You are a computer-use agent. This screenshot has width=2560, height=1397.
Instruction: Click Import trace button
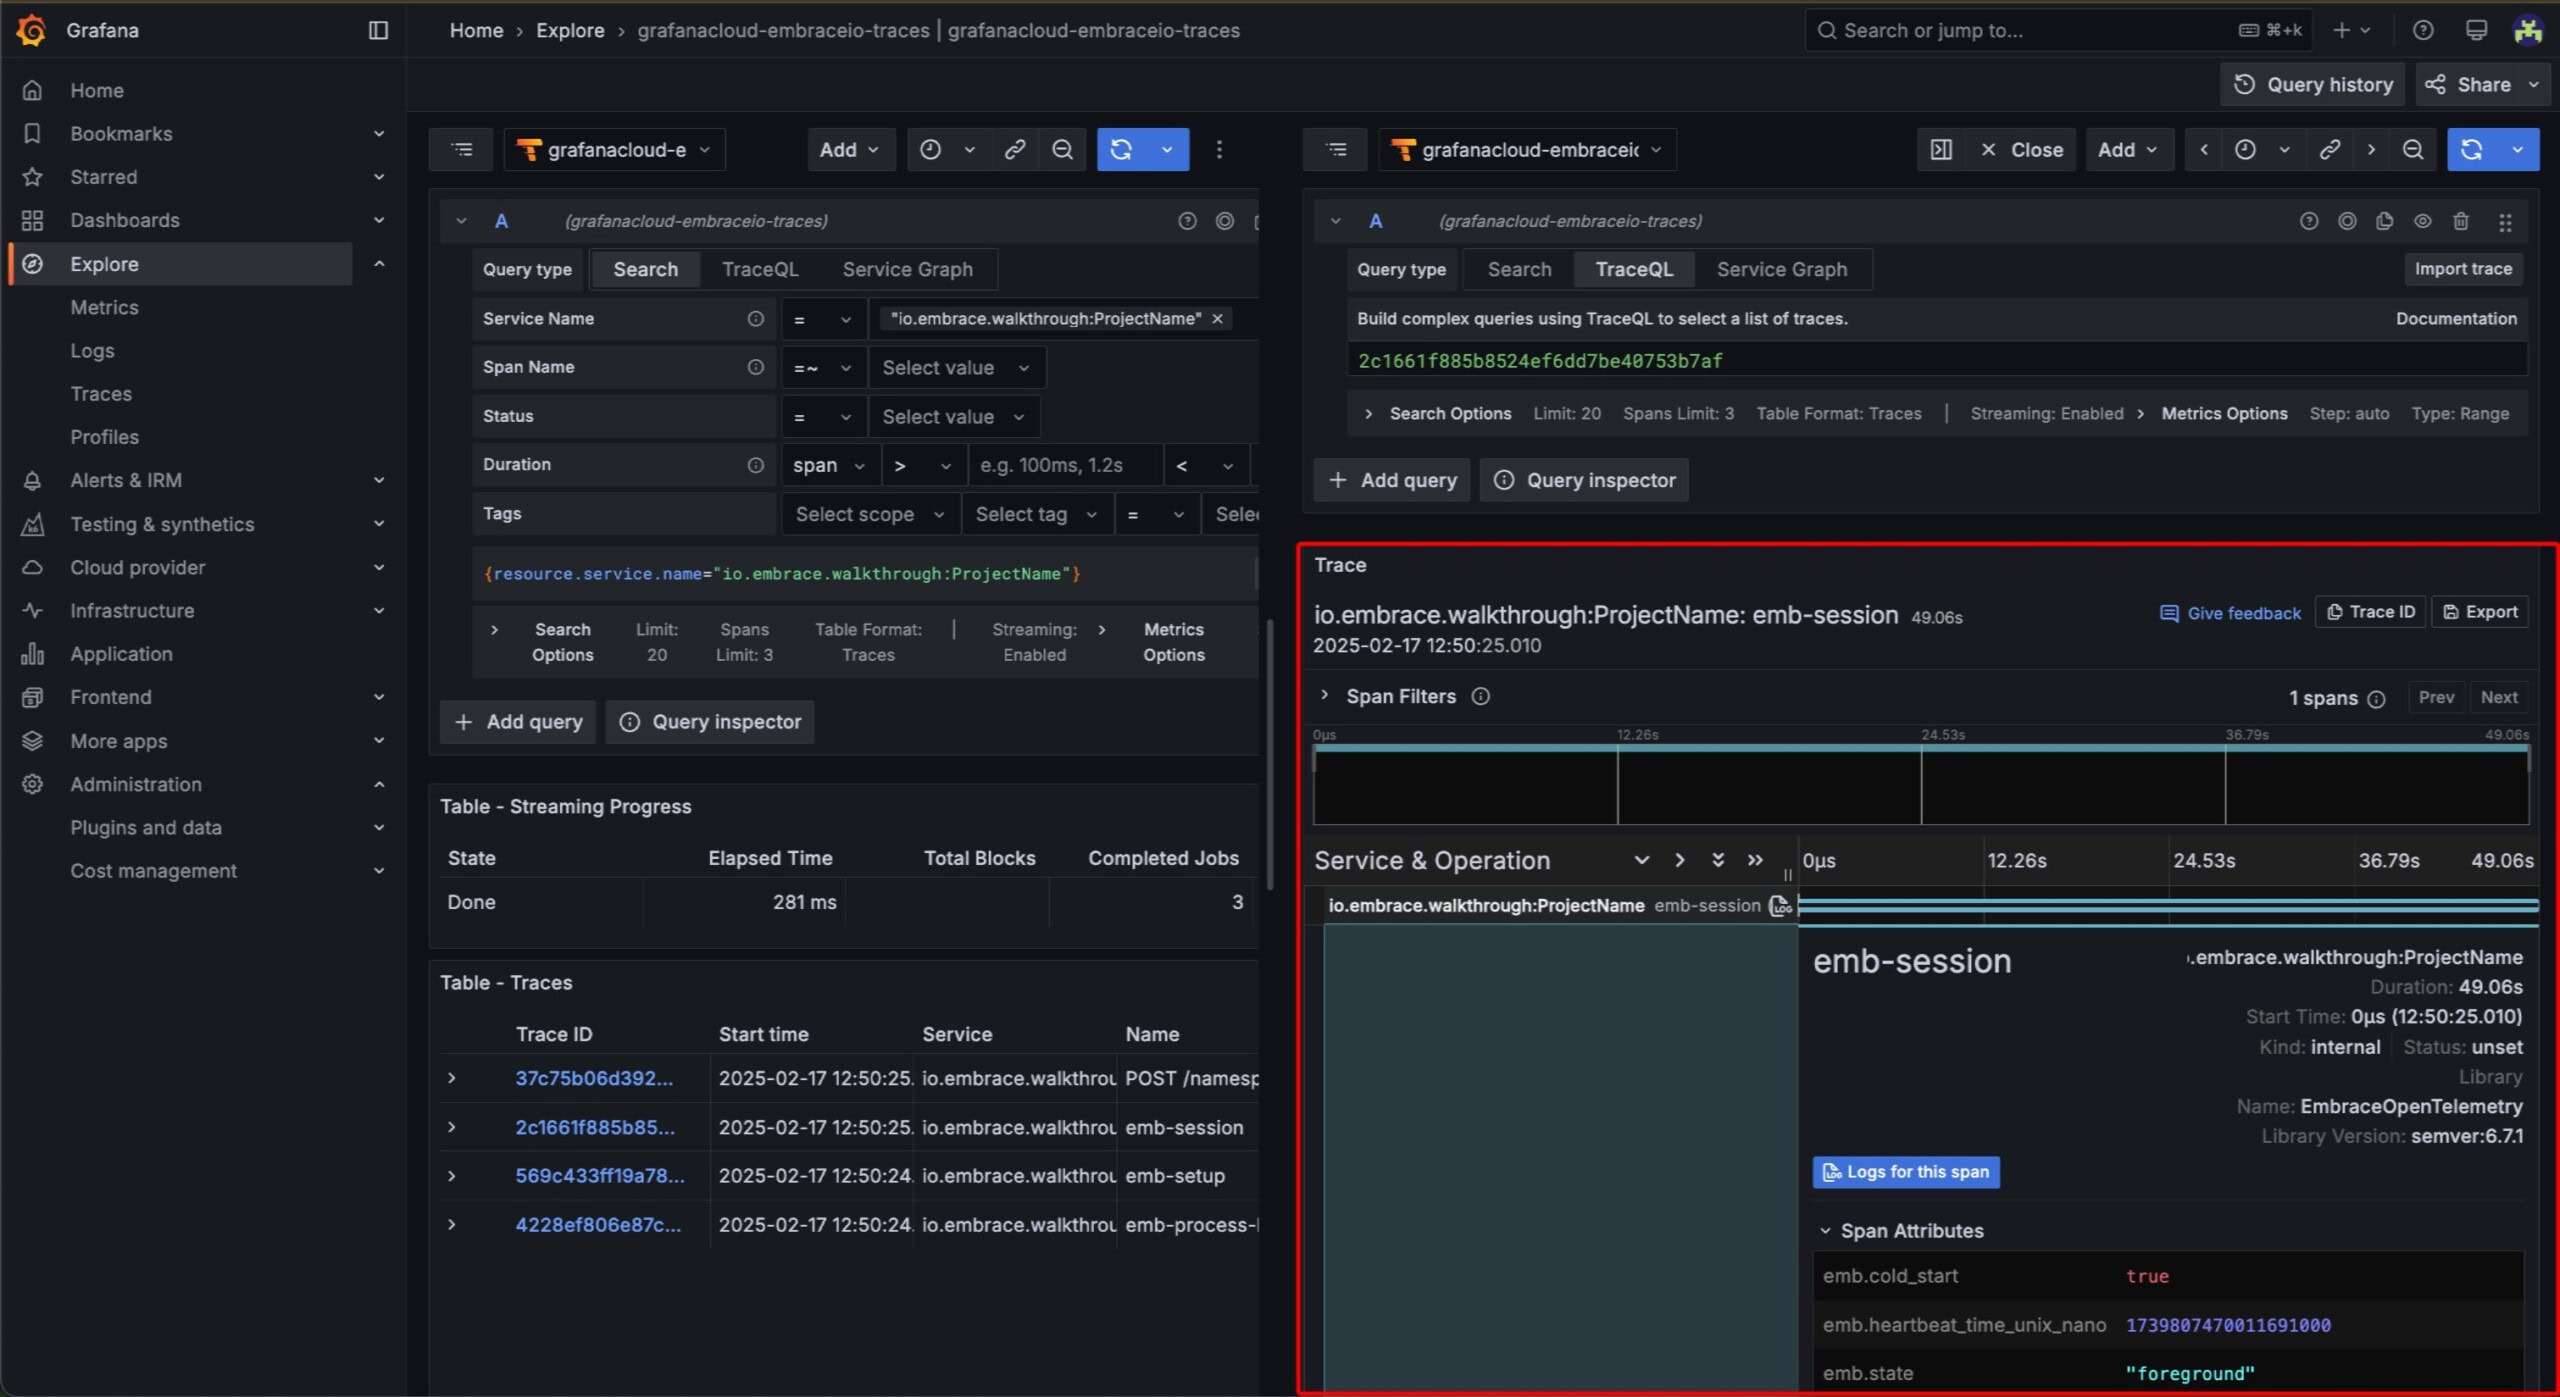pos(2463,269)
